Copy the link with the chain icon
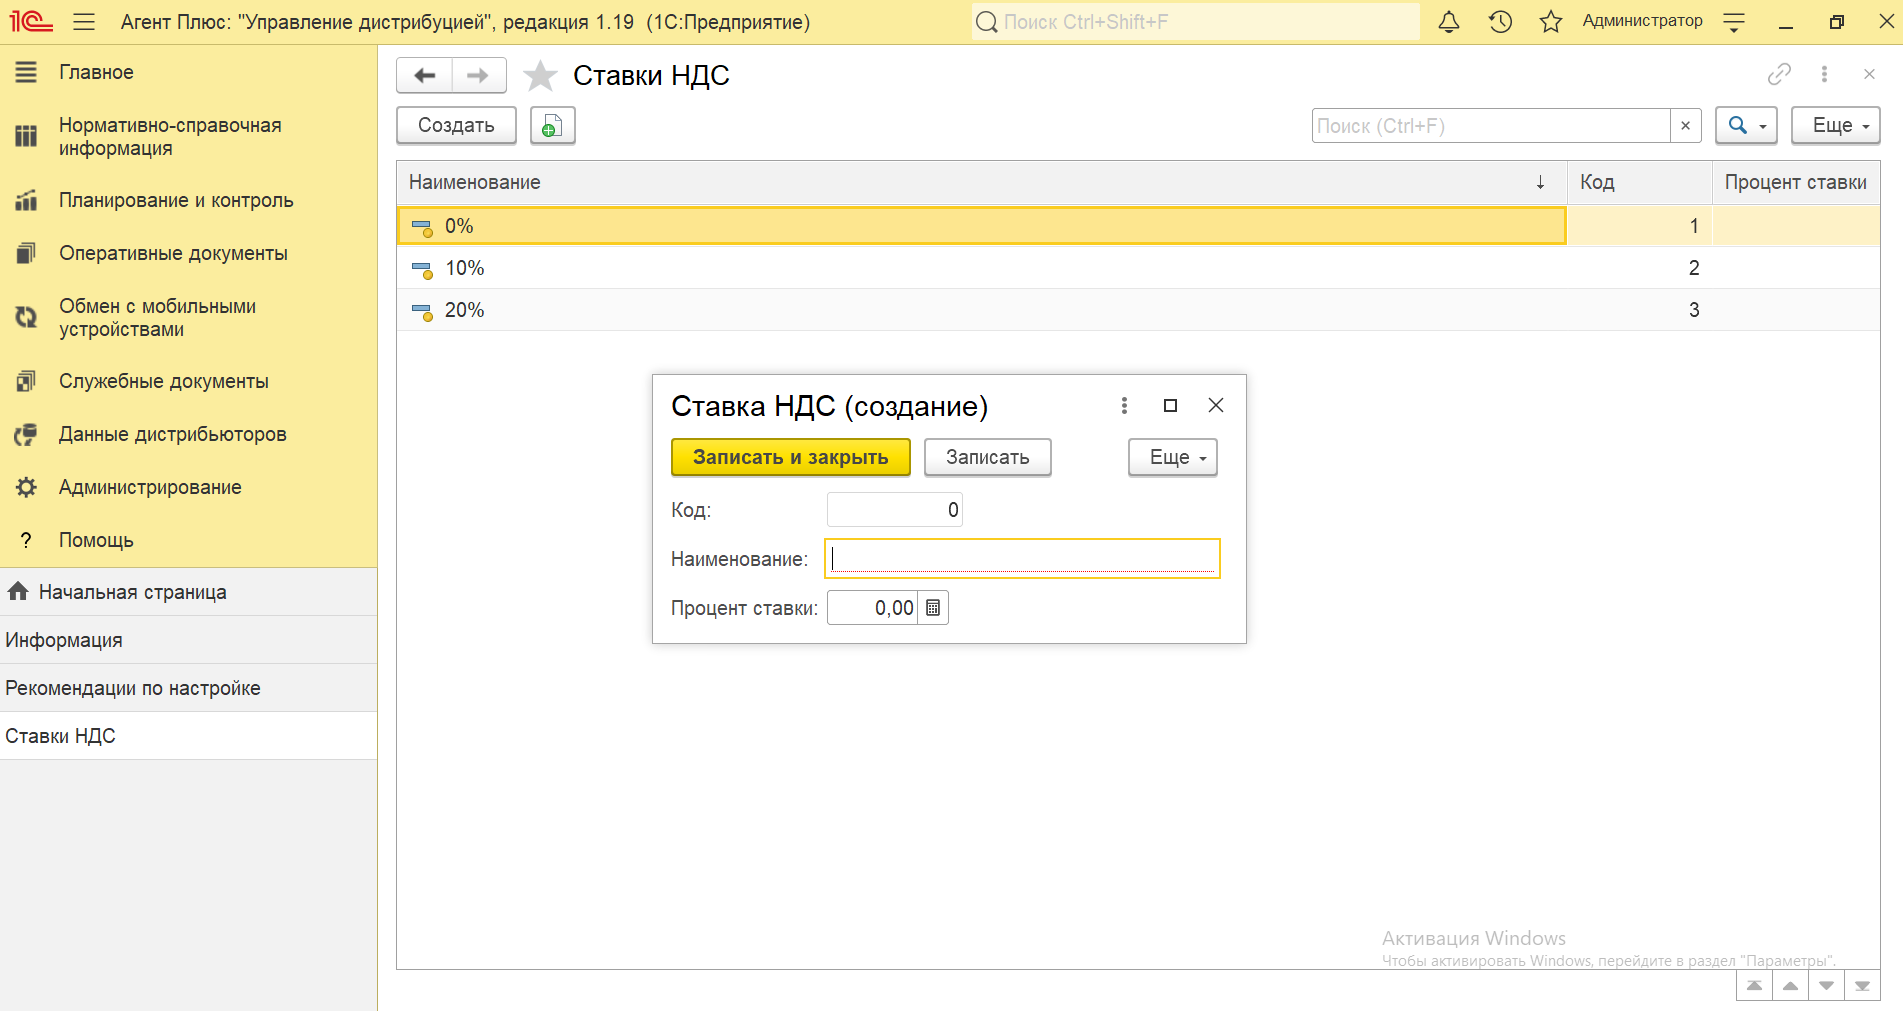1903x1011 pixels. point(1779,74)
